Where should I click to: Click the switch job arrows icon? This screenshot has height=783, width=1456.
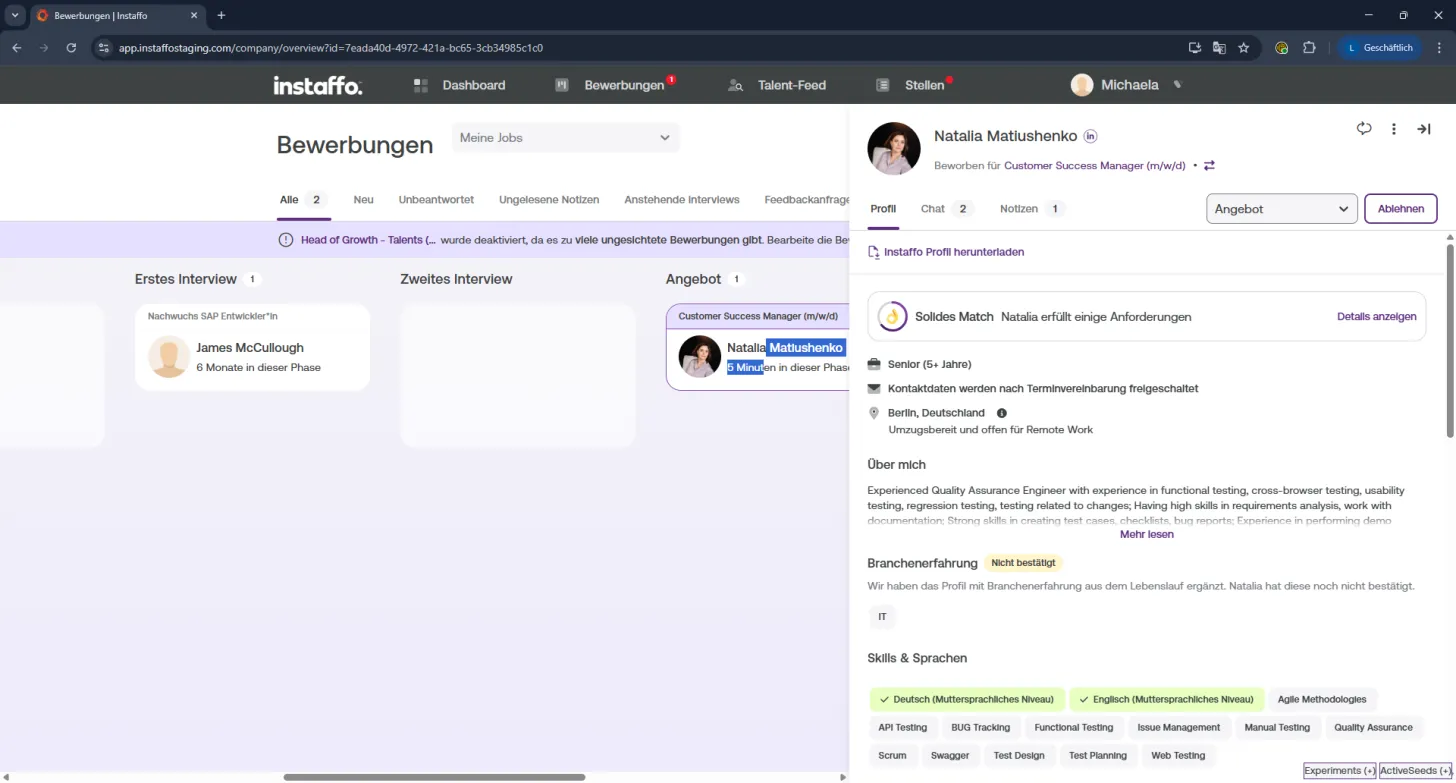pyautogui.click(x=1209, y=166)
